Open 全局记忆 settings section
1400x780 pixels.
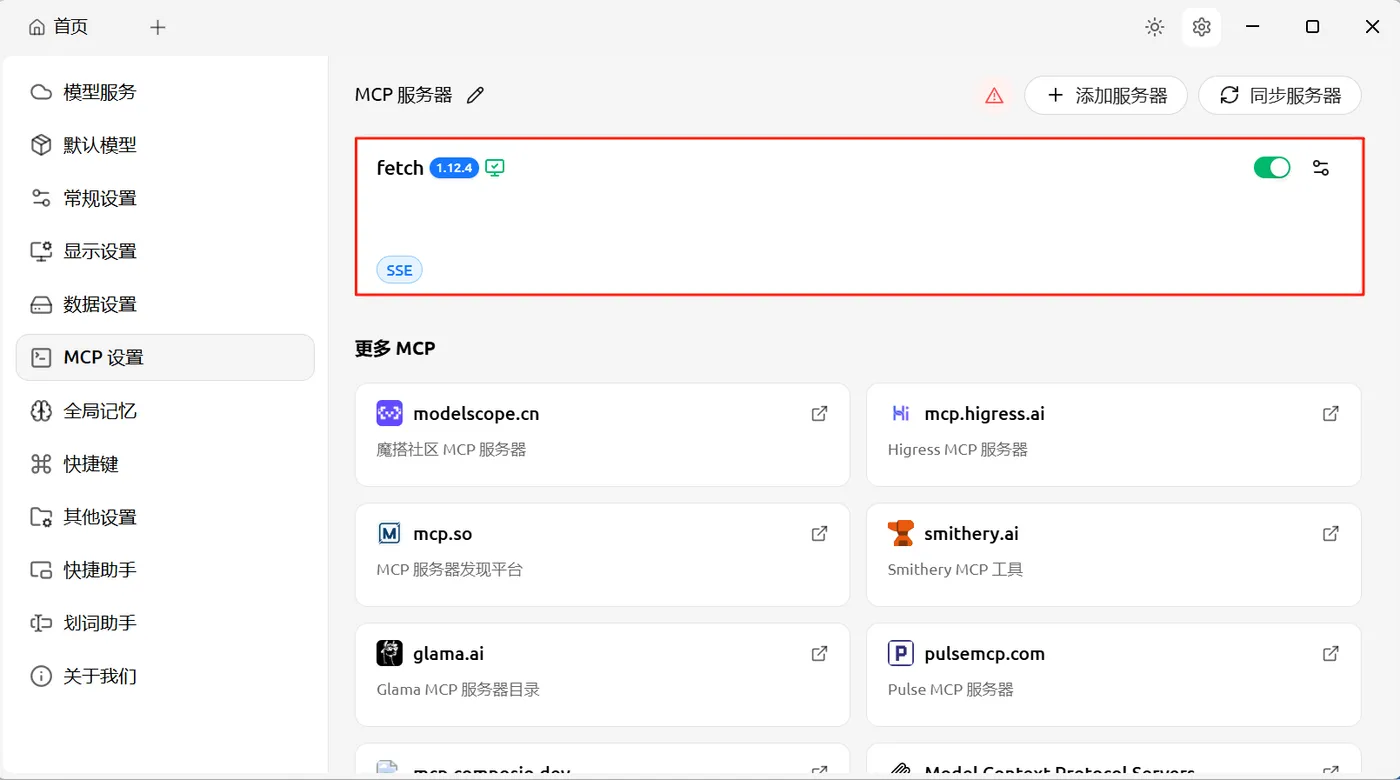(100, 411)
